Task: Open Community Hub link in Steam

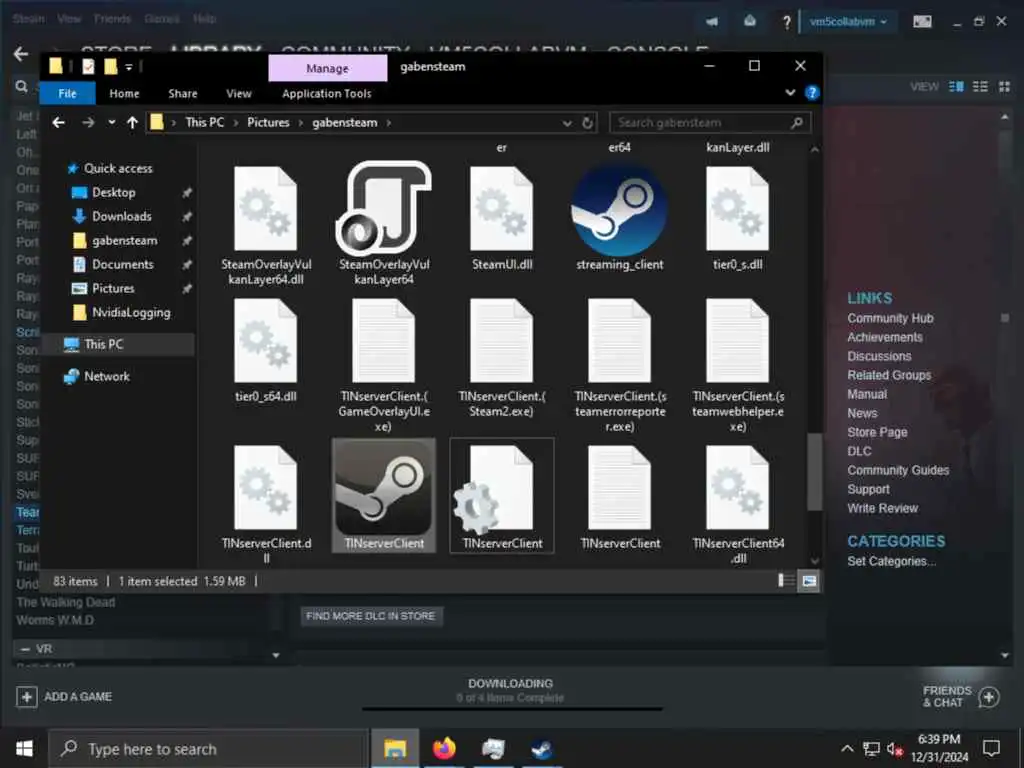Action: [x=890, y=318]
